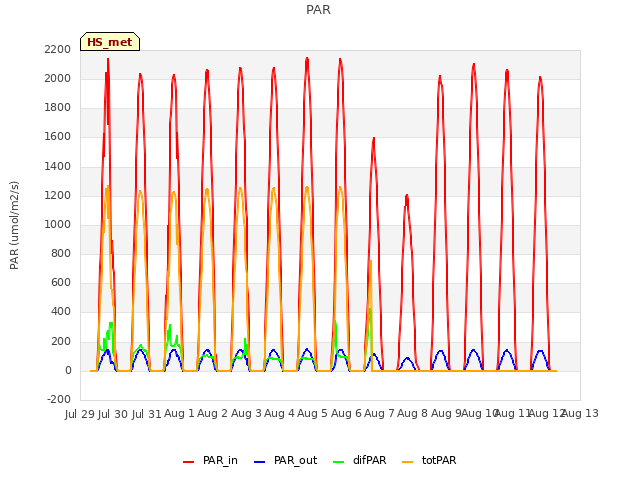Select the difPAR legend entry

tap(359, 460)
